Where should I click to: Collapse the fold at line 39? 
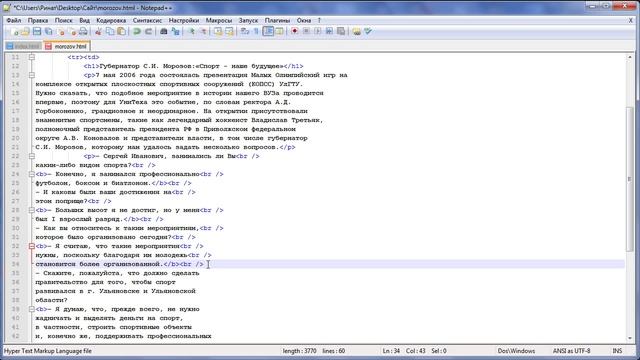pyautogui.click(x=31, y=309)
